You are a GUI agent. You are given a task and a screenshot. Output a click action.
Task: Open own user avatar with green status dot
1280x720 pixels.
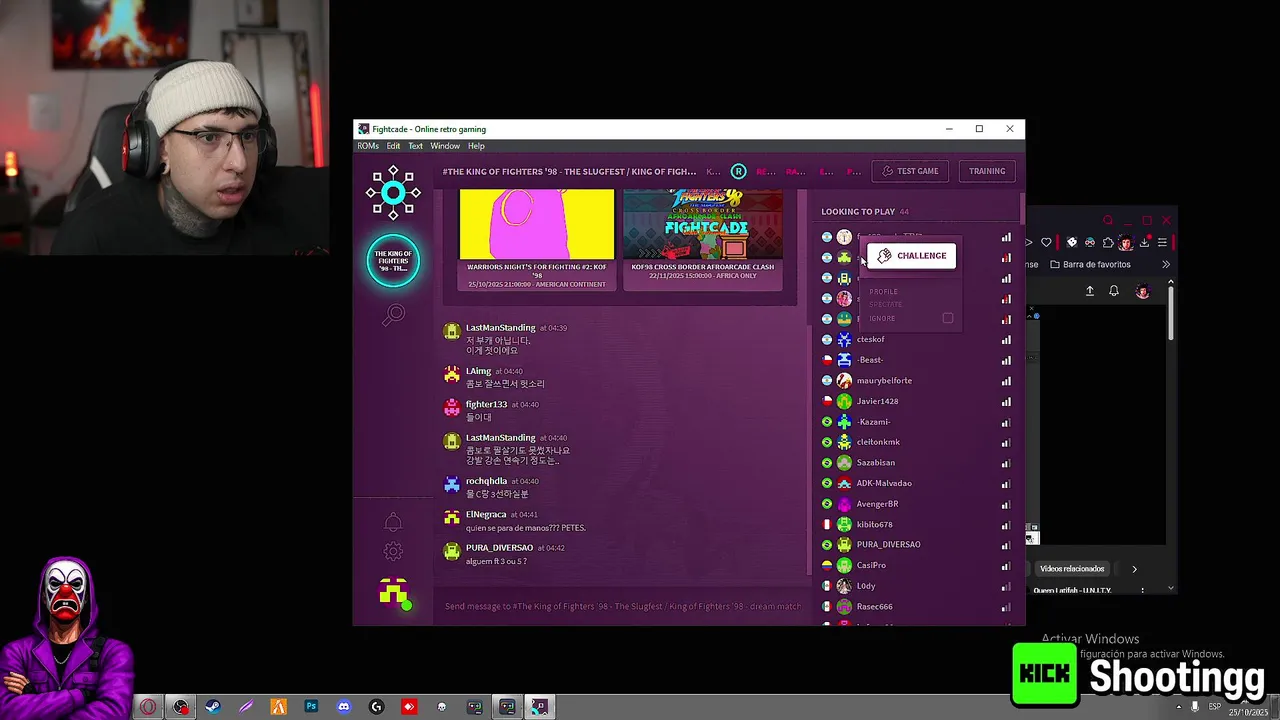[394, 593]
